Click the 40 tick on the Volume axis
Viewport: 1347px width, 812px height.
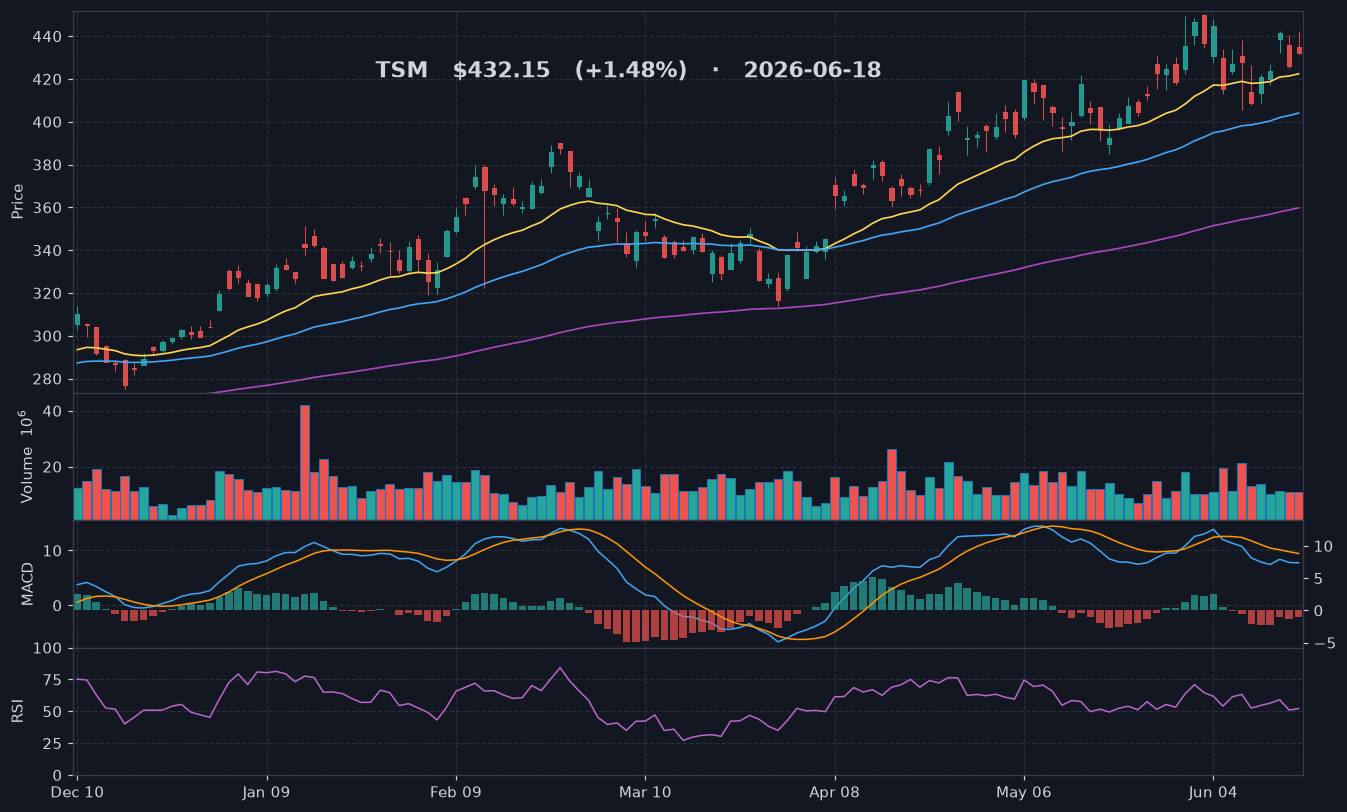[54, 412]
